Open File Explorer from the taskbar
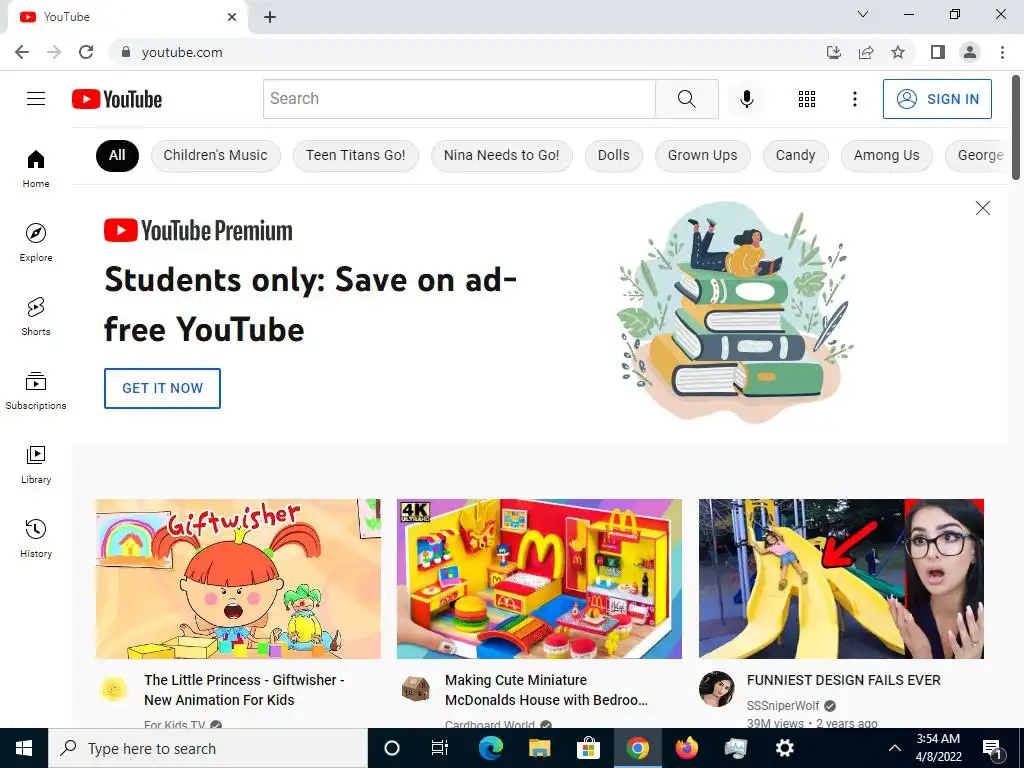This screenshot has height=768, width=1024. point(539,748)
